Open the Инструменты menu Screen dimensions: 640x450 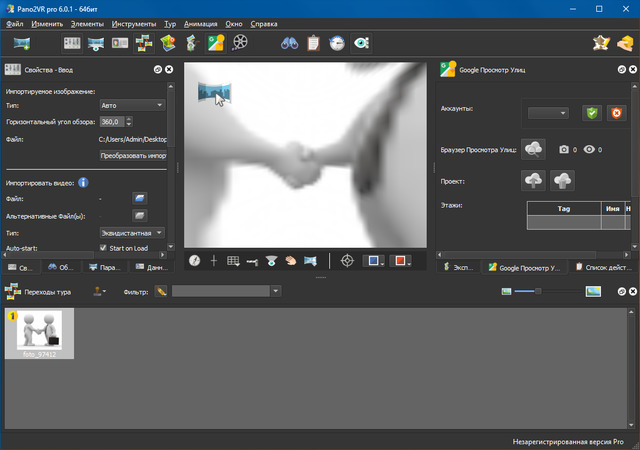click(x=133, y=21)
